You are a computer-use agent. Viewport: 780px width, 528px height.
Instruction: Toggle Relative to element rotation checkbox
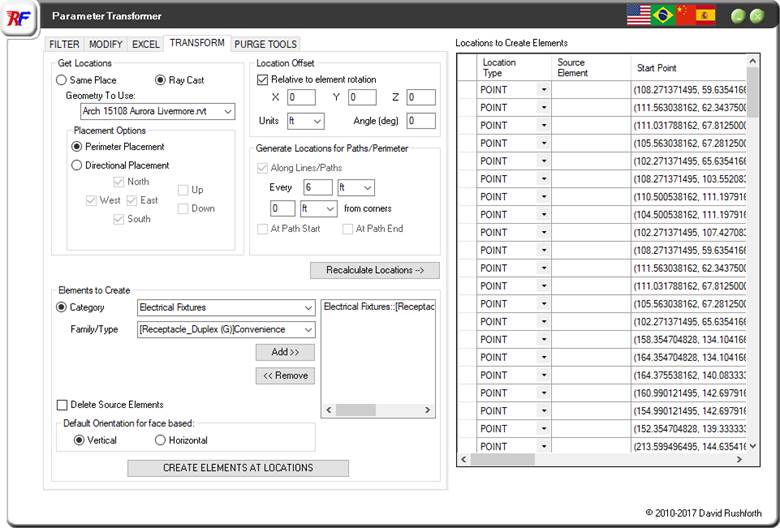[x=263, y=79]
